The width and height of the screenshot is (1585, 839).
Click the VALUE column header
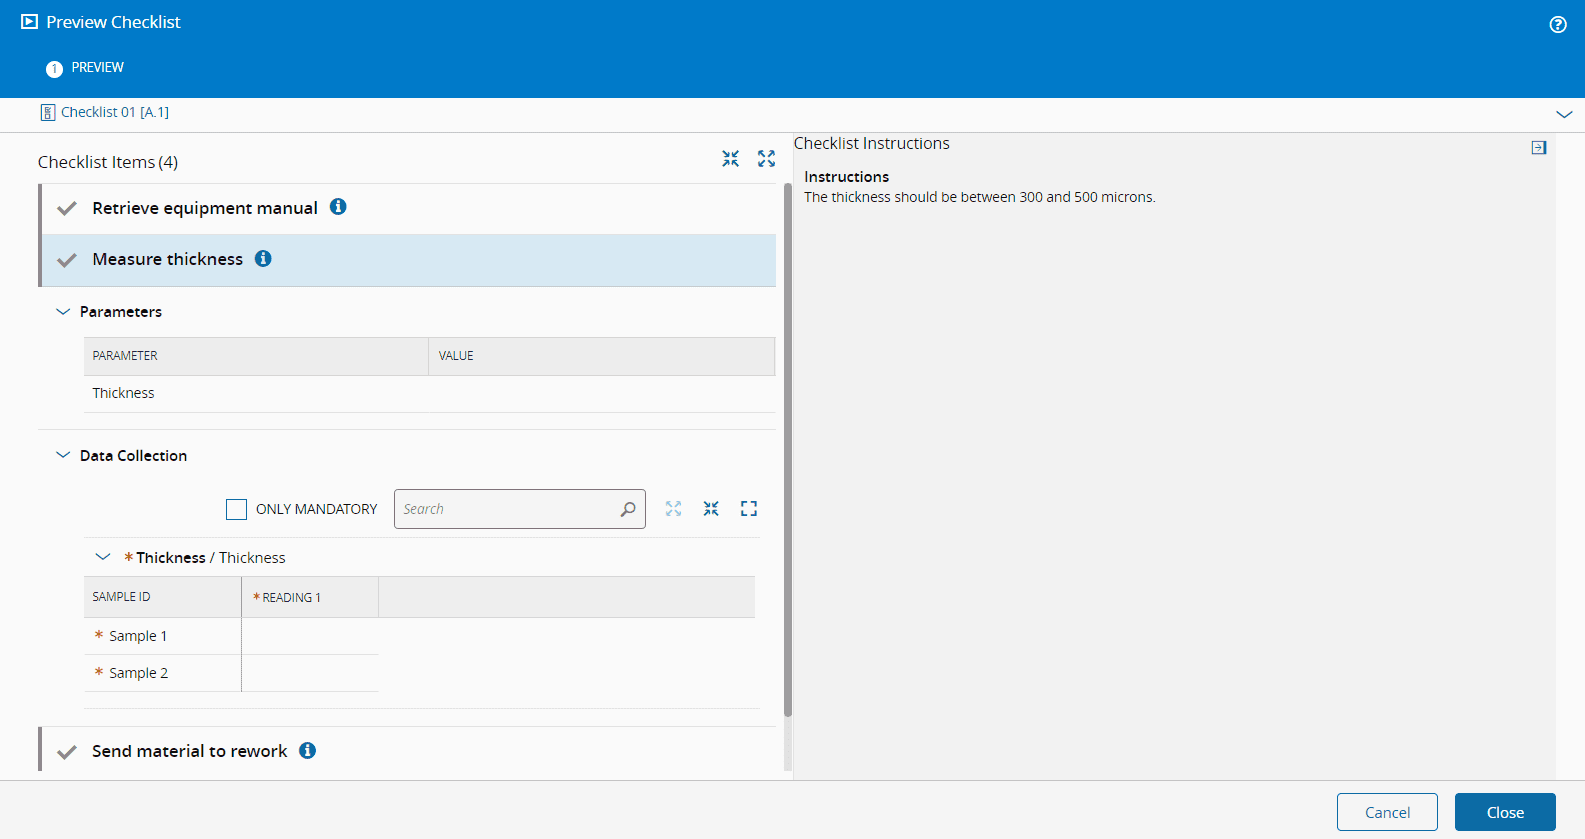[602, 356]
